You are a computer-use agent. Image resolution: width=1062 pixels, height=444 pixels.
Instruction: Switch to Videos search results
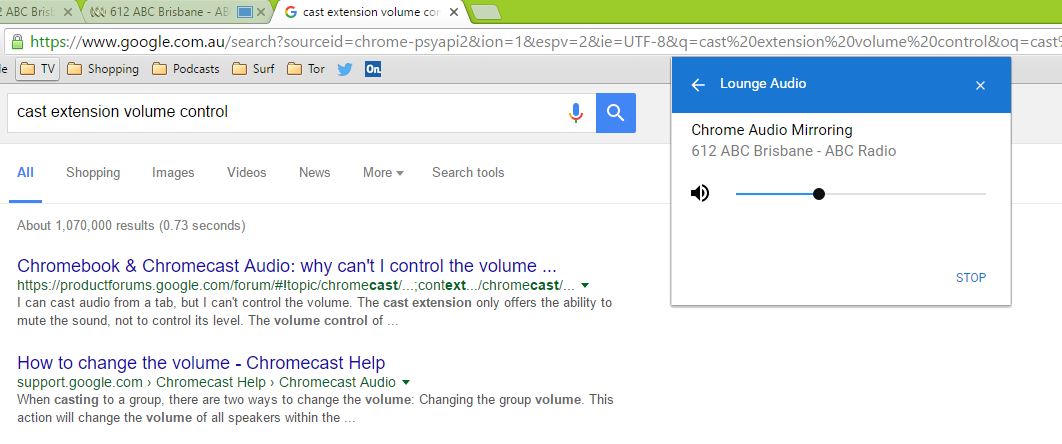click(247, 173)
